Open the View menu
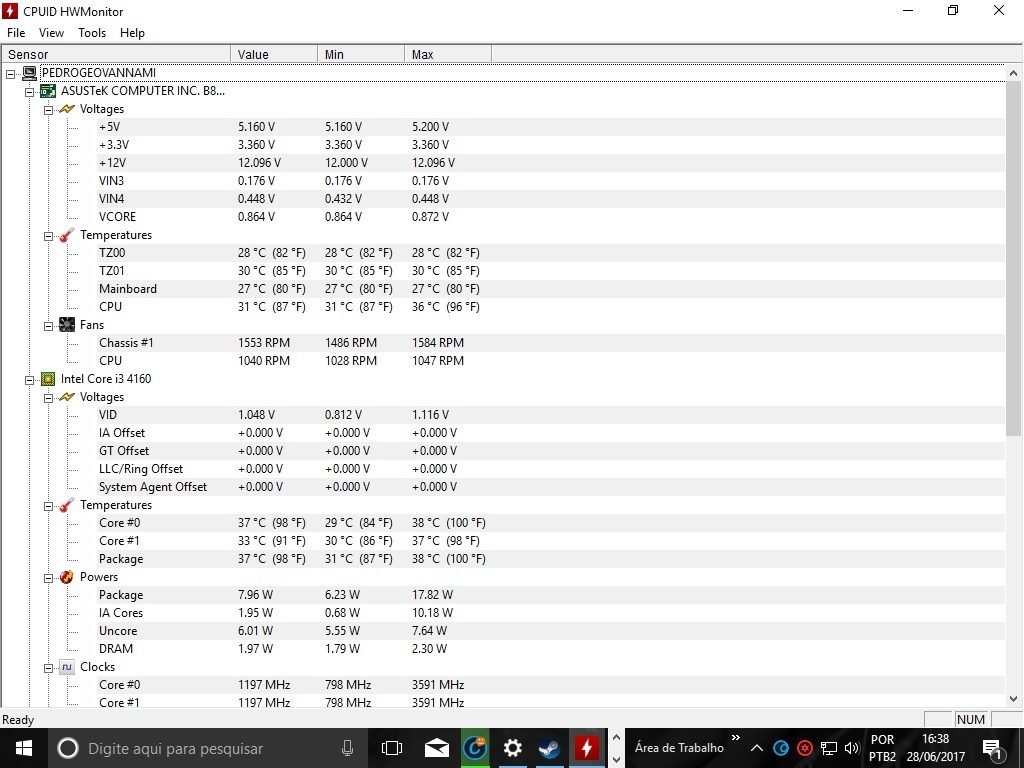This screenshot has width=1024, height=768. pyautogui.click(x=51, y=33)
